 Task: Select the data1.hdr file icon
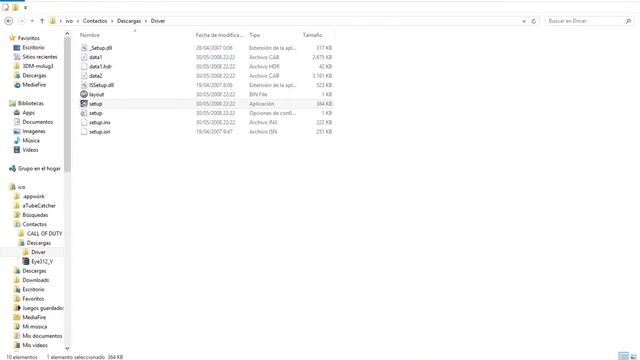coord(84,67)
